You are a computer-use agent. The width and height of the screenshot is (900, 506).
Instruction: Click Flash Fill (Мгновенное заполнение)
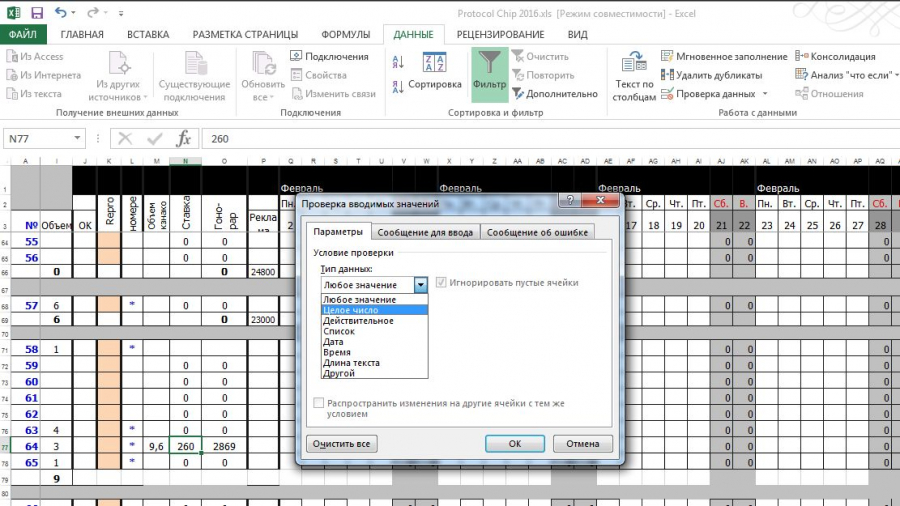(724, 56)
